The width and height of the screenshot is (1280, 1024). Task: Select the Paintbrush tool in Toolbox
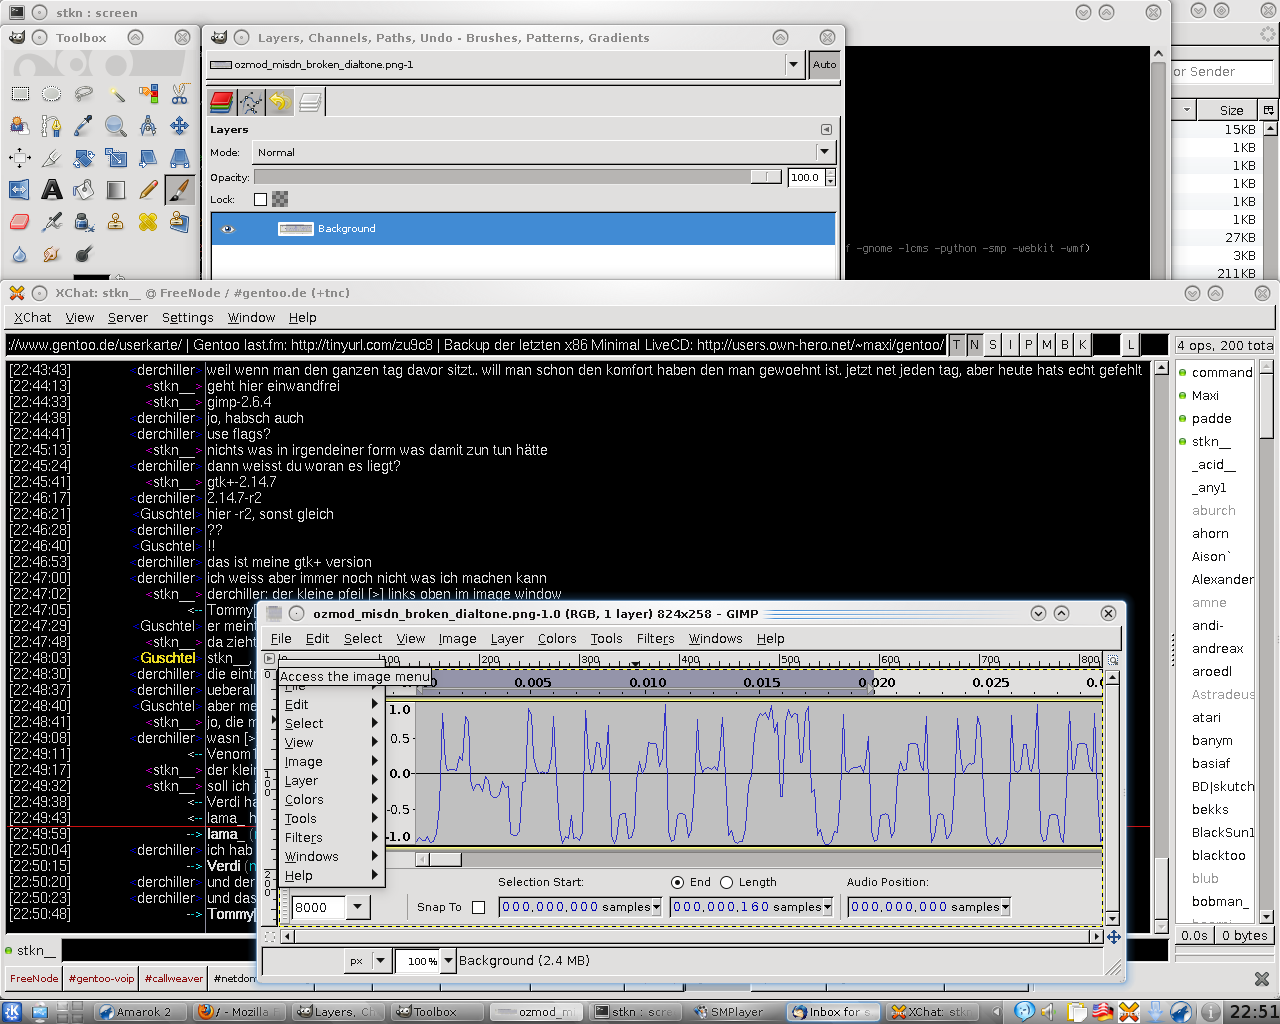(x=179, y=189)
